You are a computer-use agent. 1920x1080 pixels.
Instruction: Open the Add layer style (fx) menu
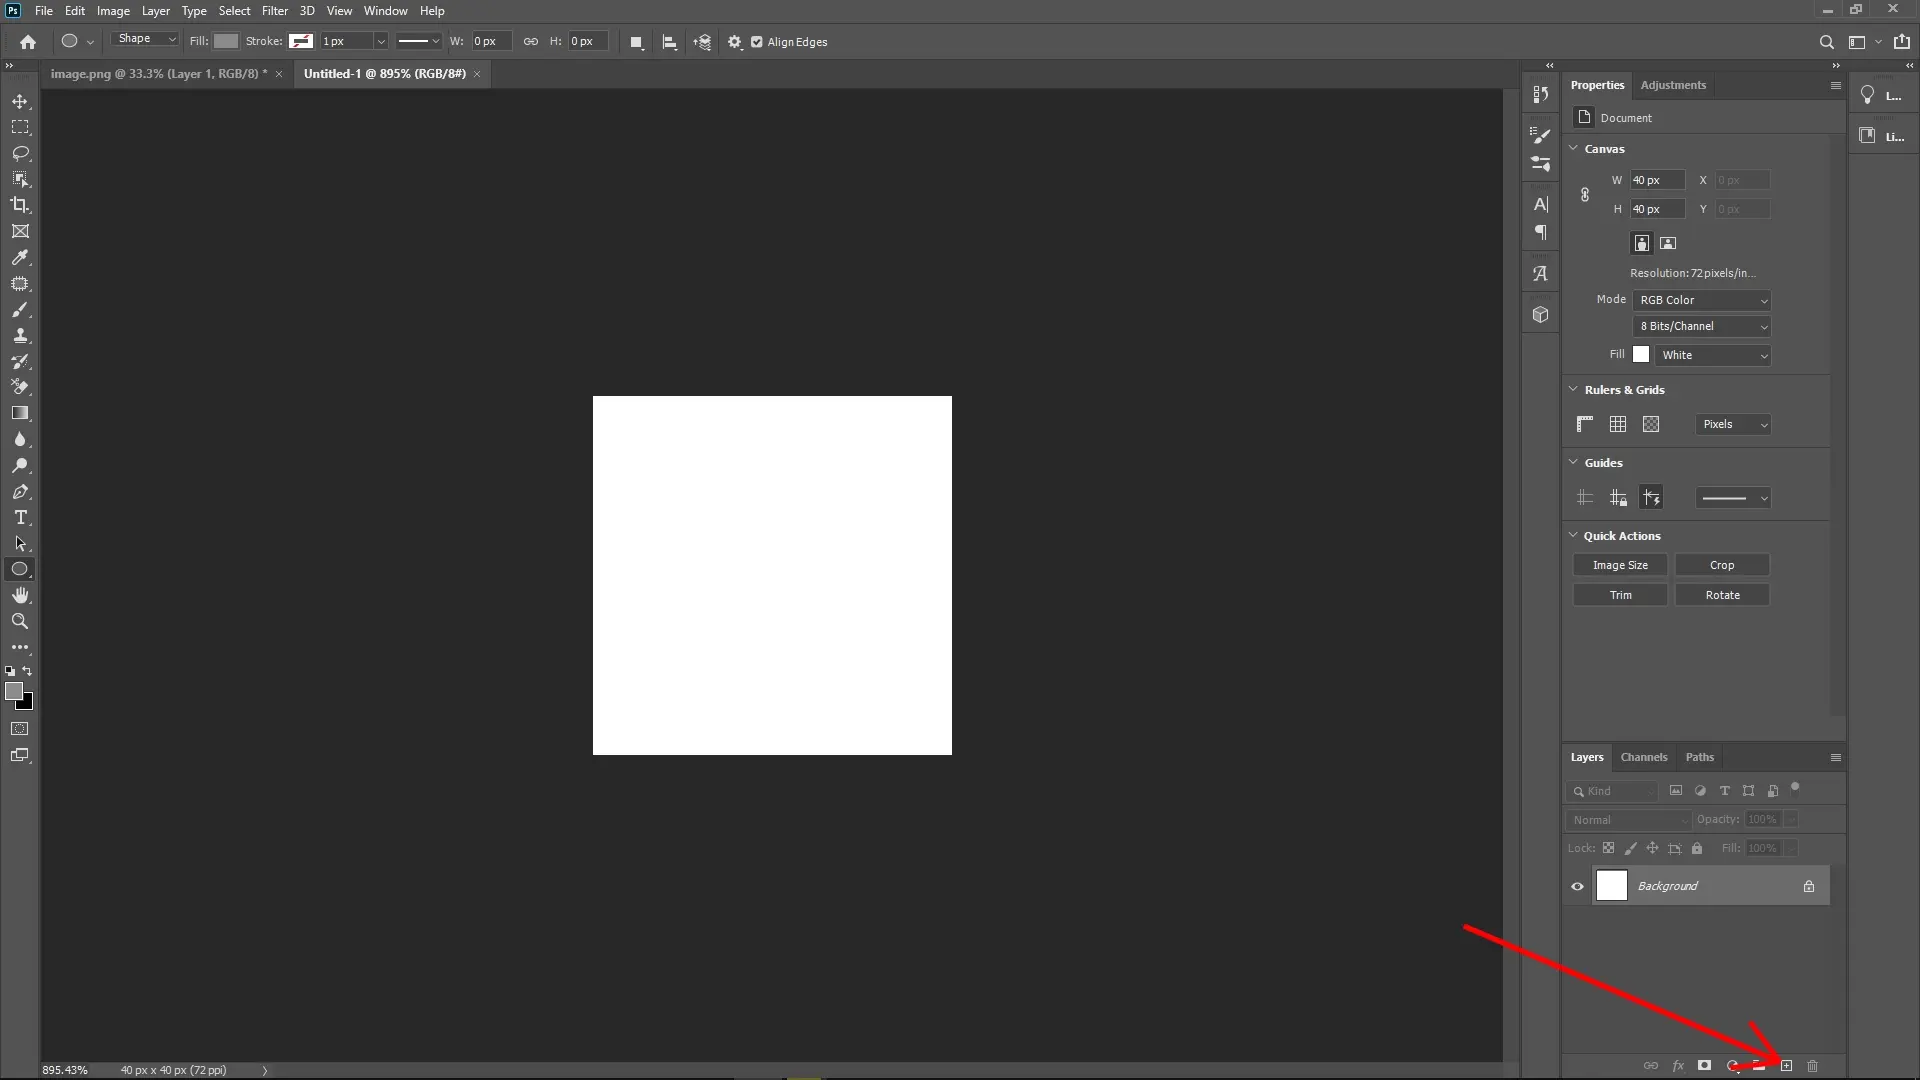pyautogui.click(x=1679, y=1066)
